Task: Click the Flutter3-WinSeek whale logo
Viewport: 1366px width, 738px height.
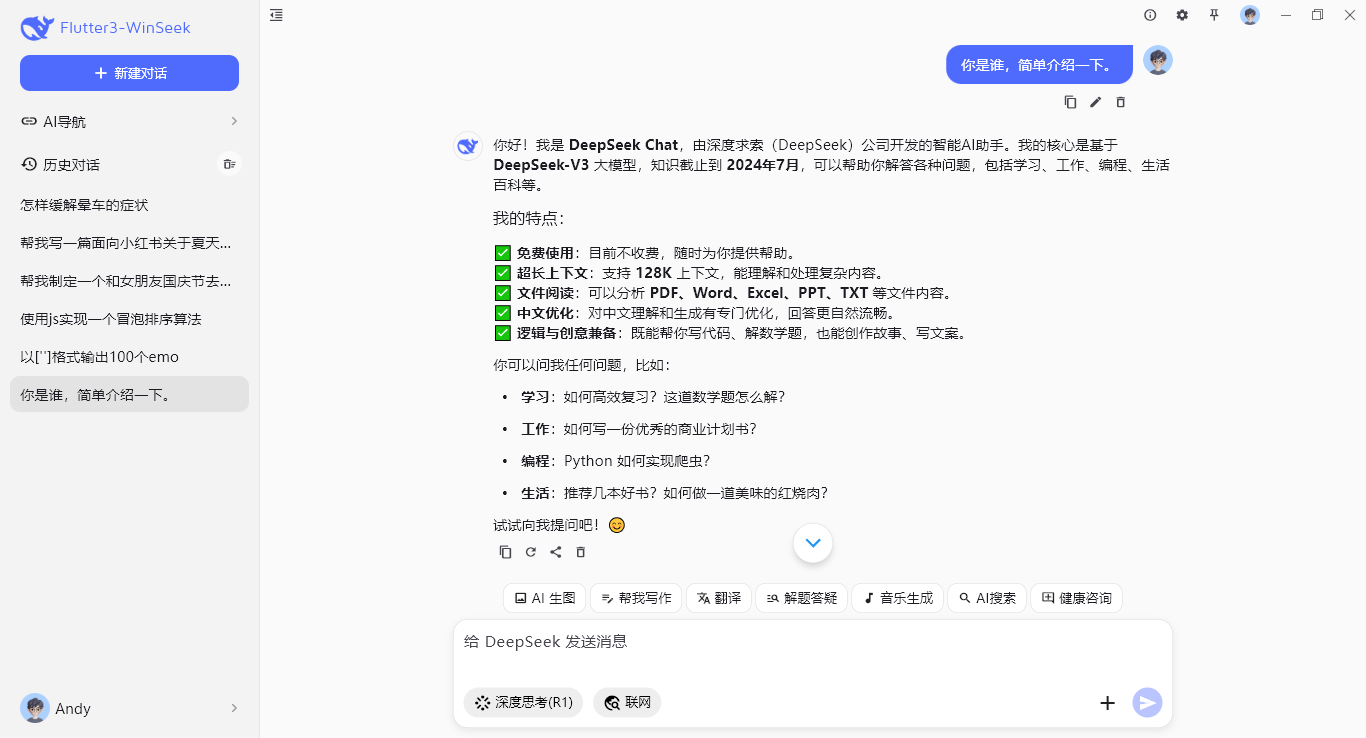Action: 37,28
